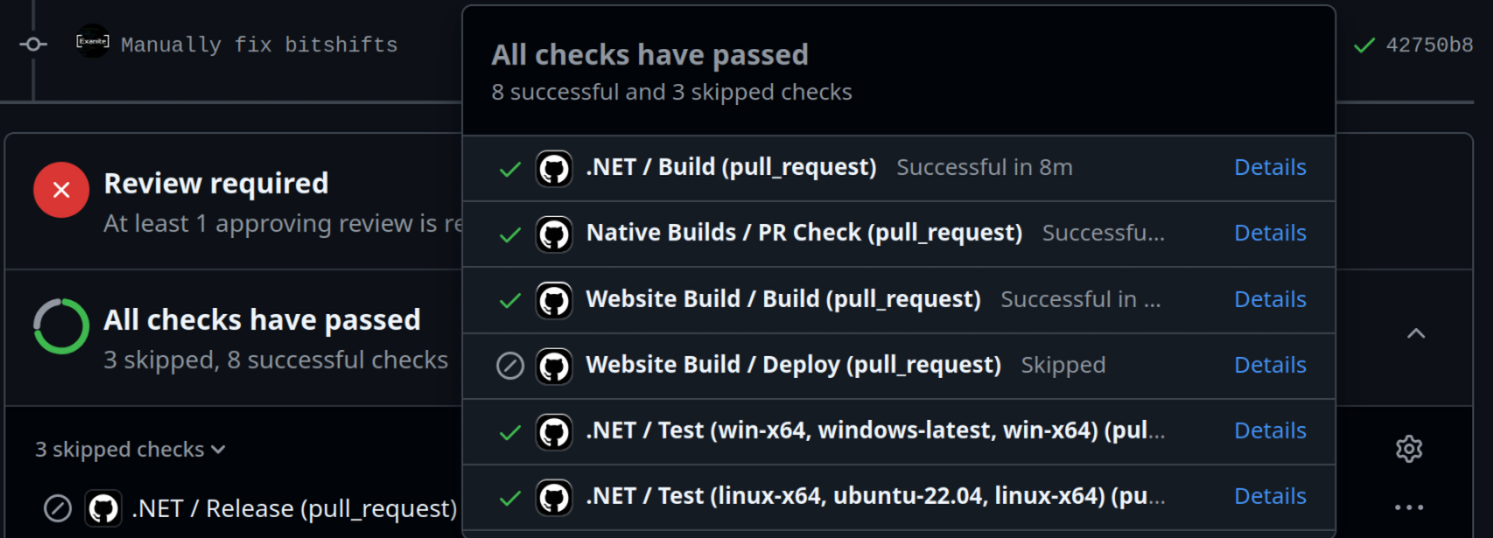Open three-dot menu for .NET / Release
The image size is (1493, 538).
[x=1409, y=508]
